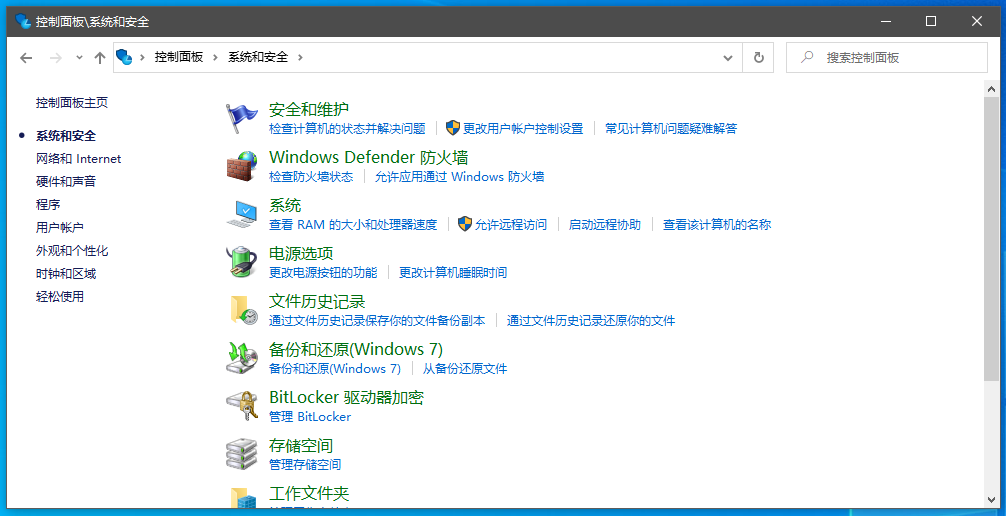Click the shield icon before 更改用户帐户控制设置
Screen dimensions: 1006x516
coord(453,128)
